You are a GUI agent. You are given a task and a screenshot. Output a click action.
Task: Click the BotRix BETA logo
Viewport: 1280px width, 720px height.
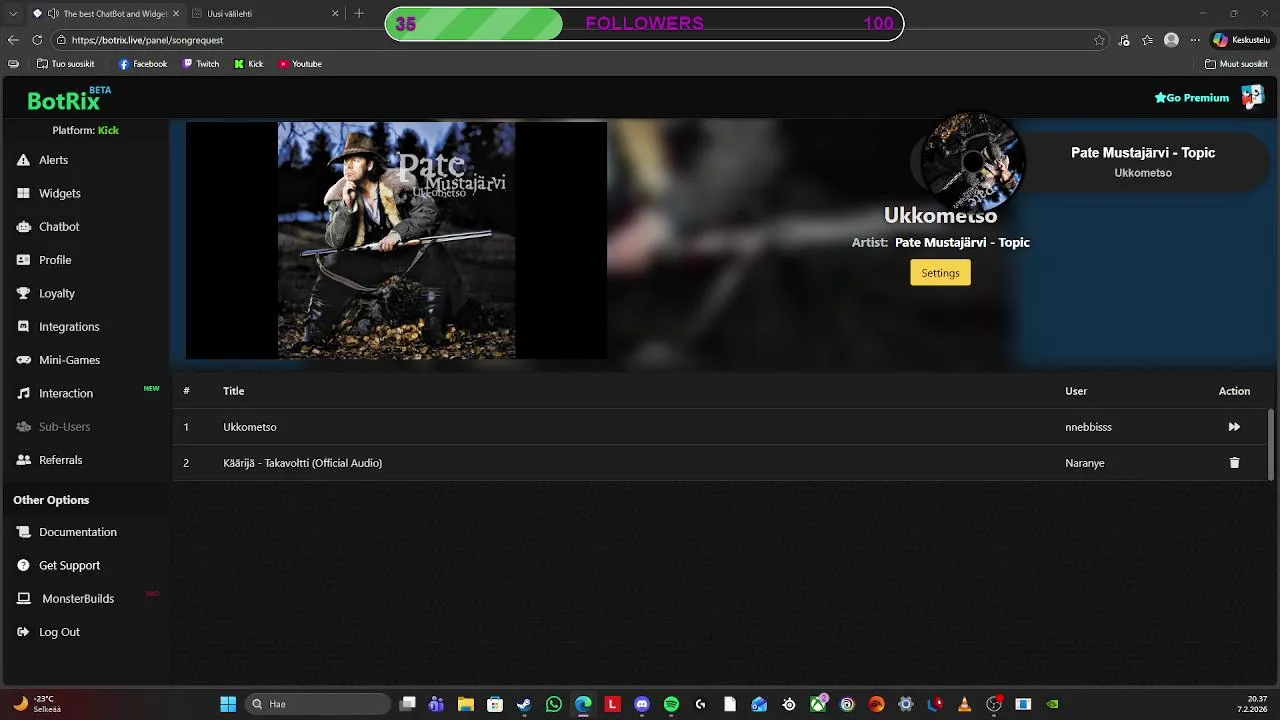click(x=68, y=99)
